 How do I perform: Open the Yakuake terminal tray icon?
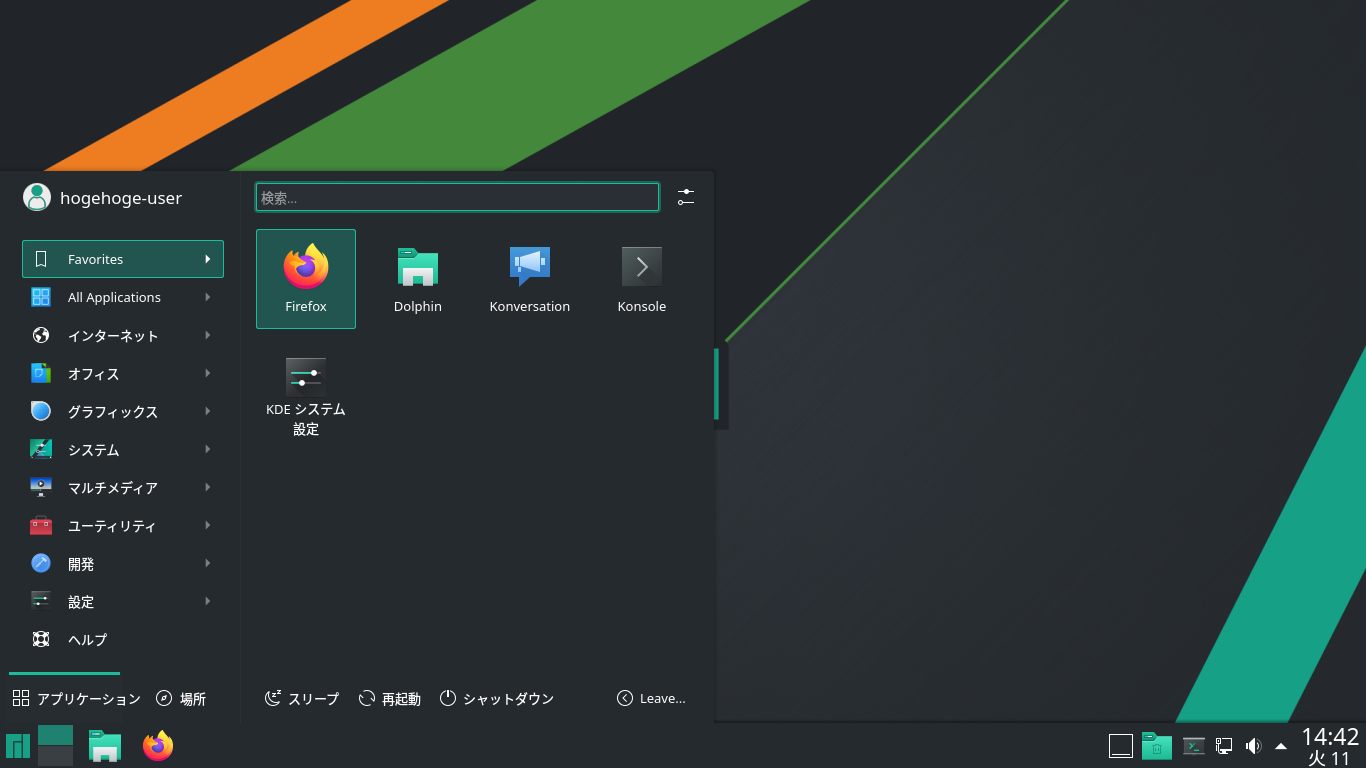pyautogui.click(x=1193, y=746)
